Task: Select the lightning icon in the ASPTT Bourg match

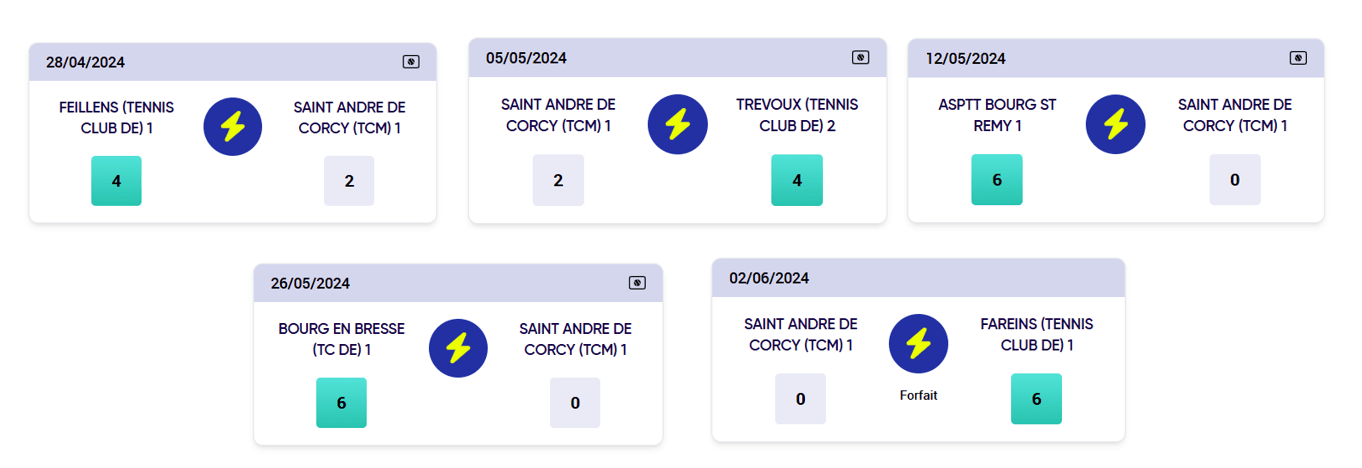Action: [x=1115, y=124]
